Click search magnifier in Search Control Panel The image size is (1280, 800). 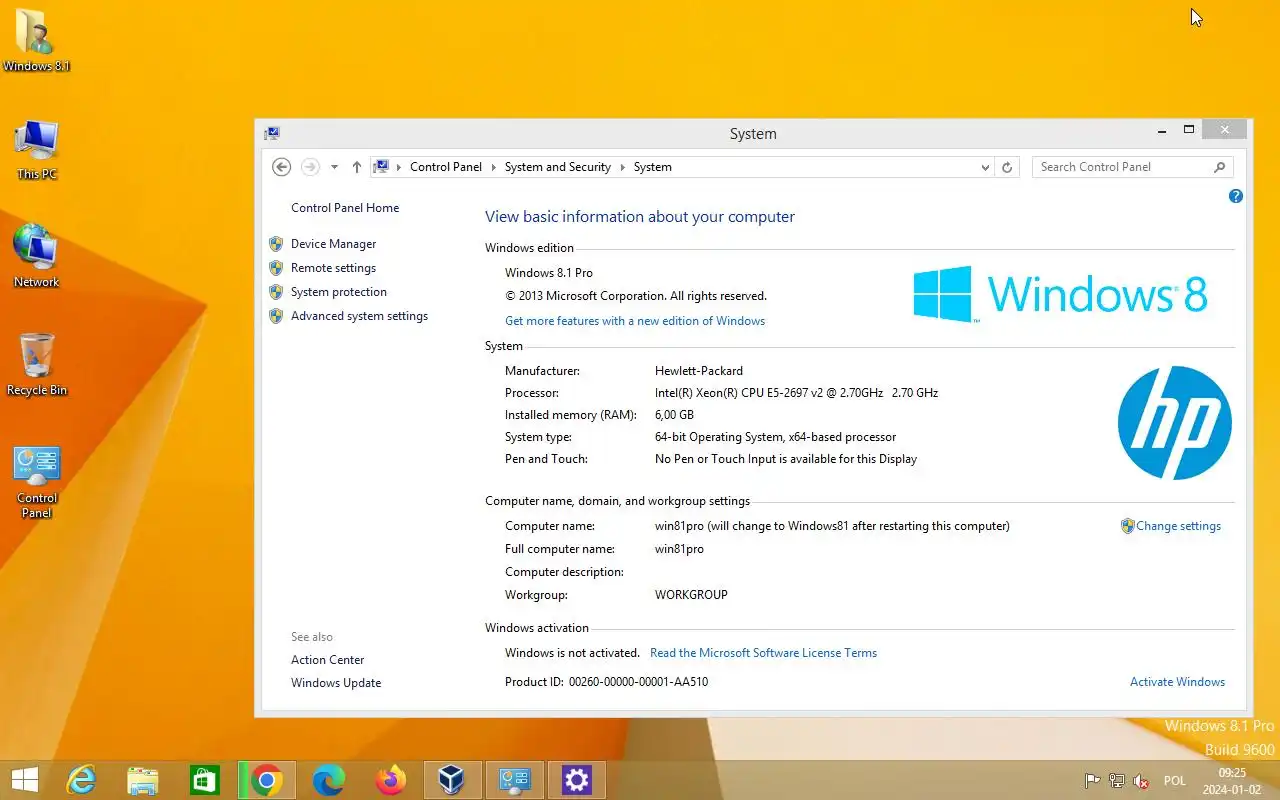tap(1220, 167)
